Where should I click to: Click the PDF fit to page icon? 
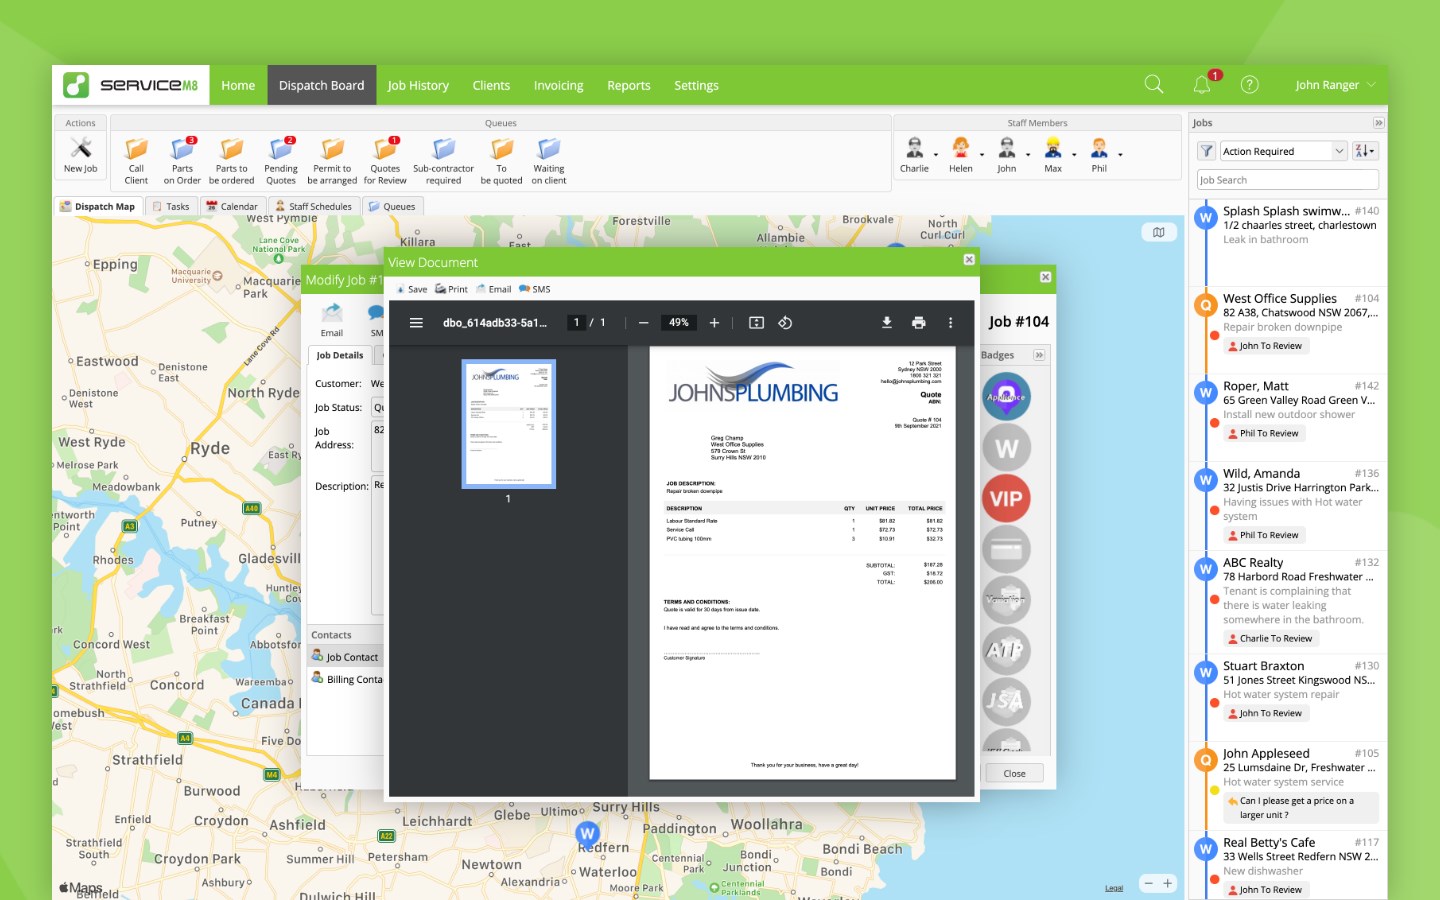click(x=756, y=323)
